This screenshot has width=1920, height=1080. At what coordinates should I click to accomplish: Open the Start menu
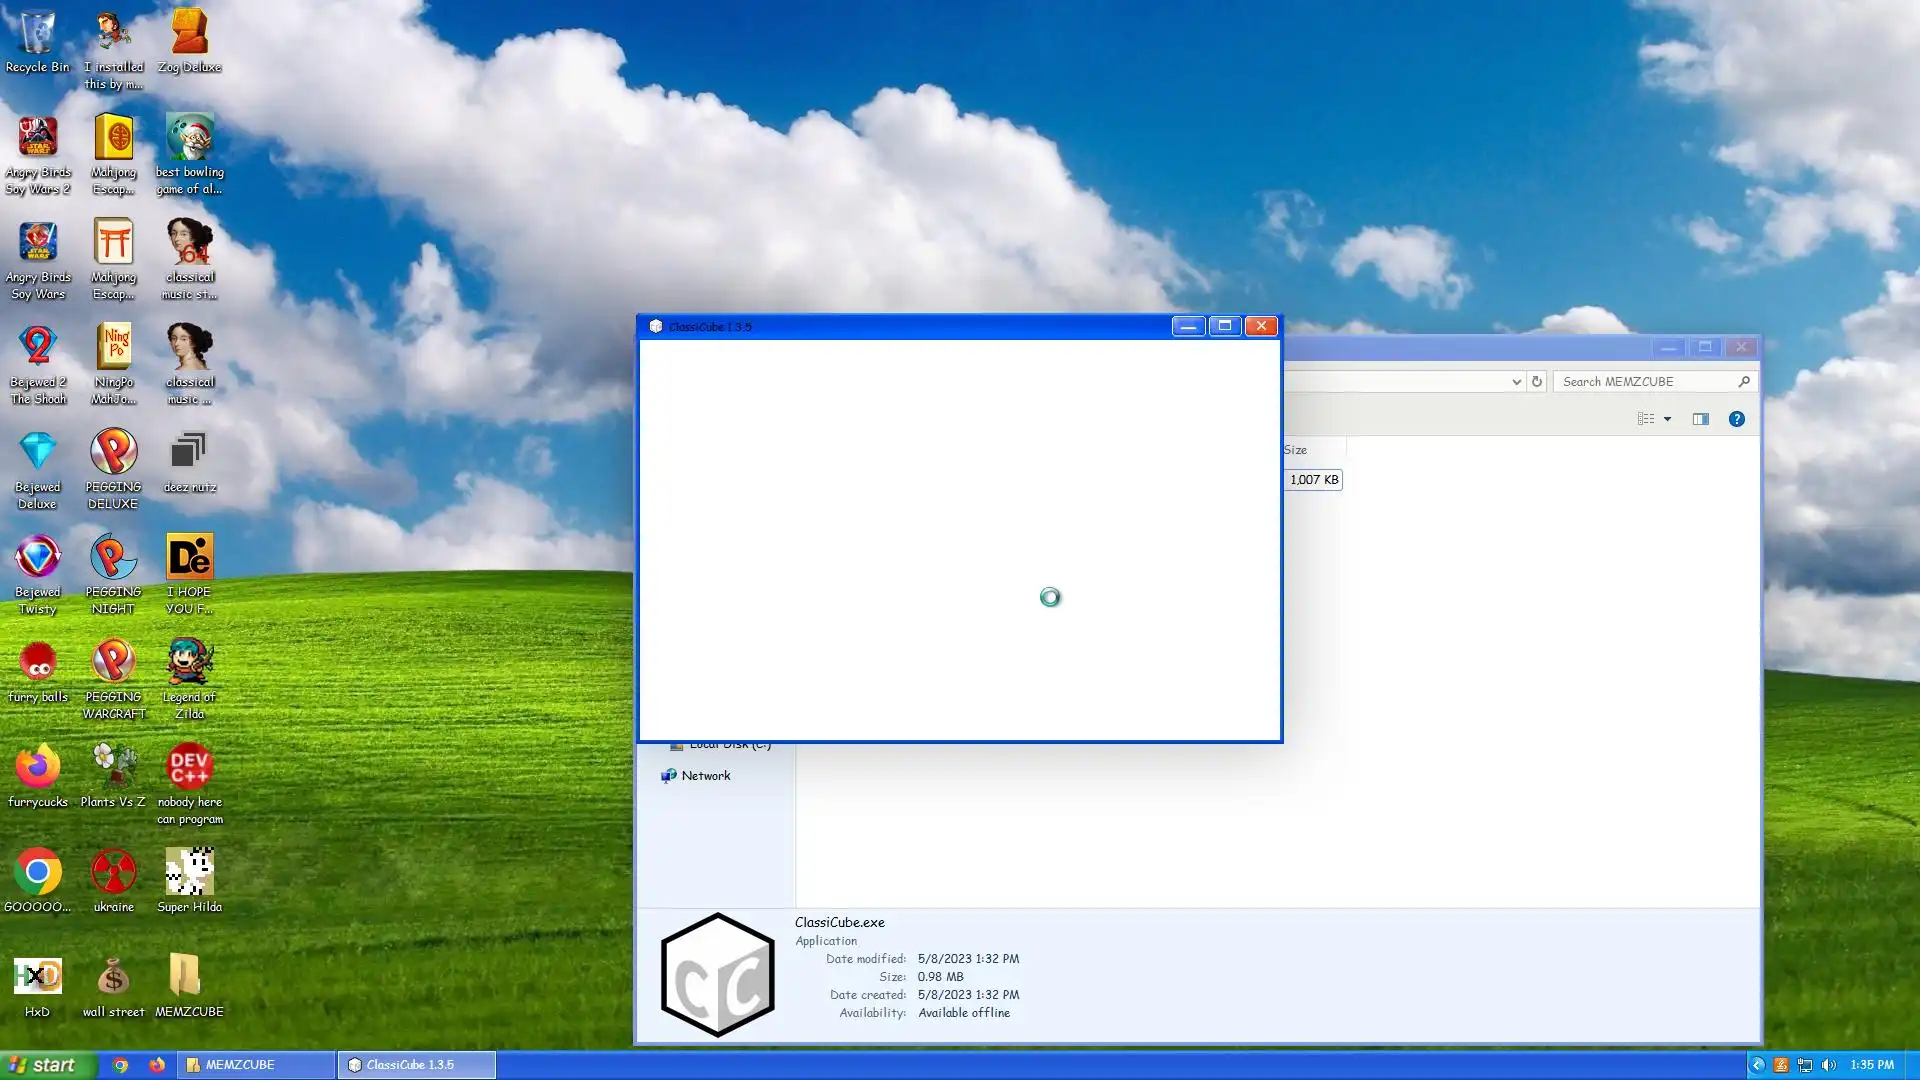(x=47, y=1065)
